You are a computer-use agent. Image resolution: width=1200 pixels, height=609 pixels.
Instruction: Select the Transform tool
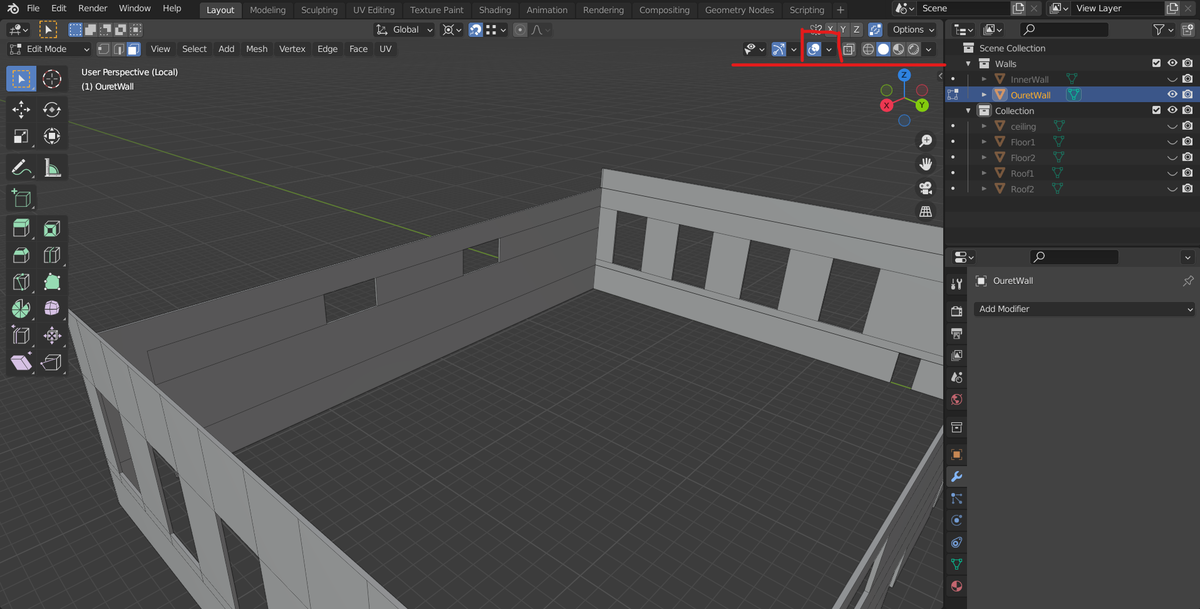click(x=52, y=136)
